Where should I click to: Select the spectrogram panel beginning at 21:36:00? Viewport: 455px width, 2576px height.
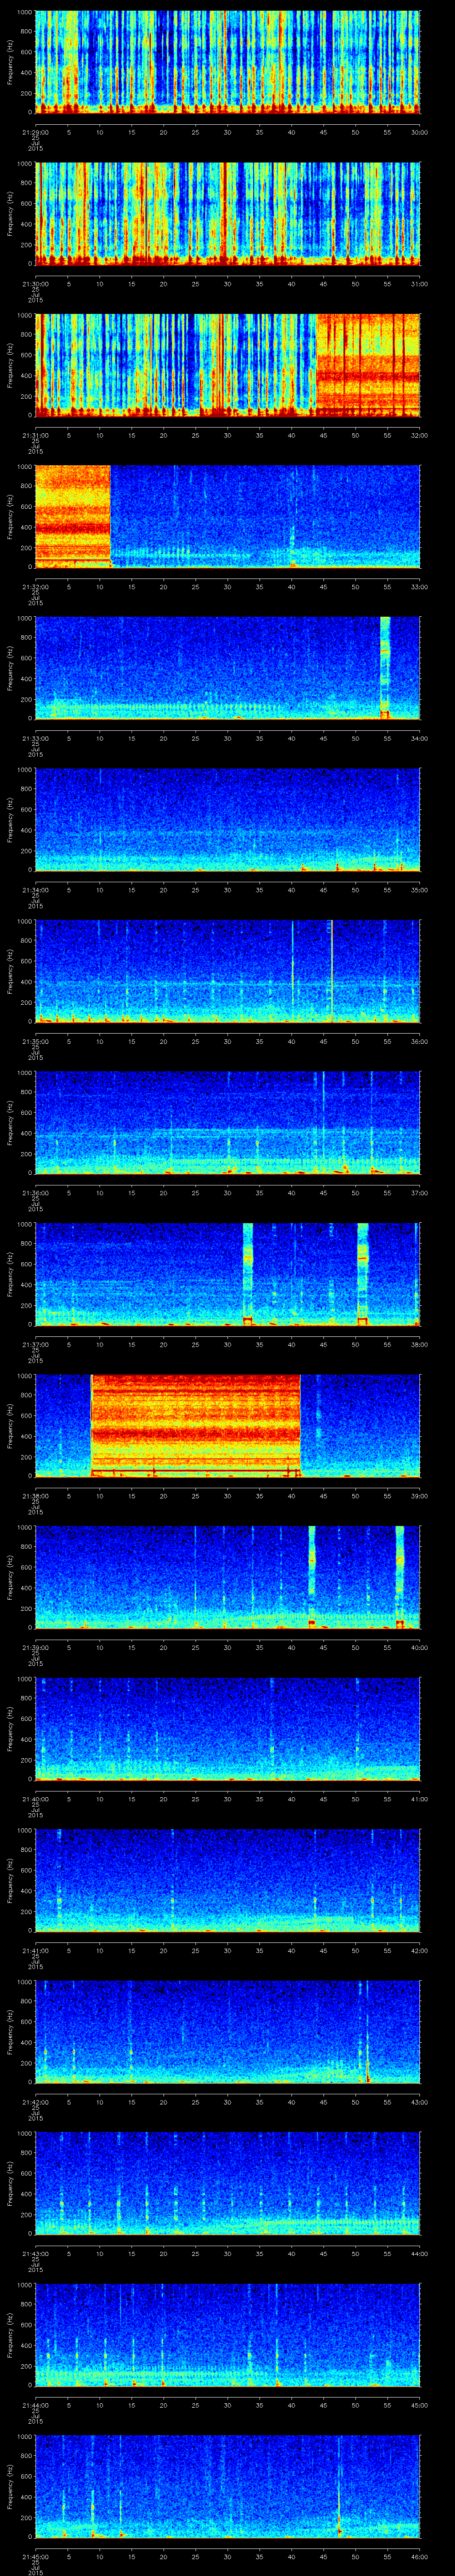click(228, 1123)
